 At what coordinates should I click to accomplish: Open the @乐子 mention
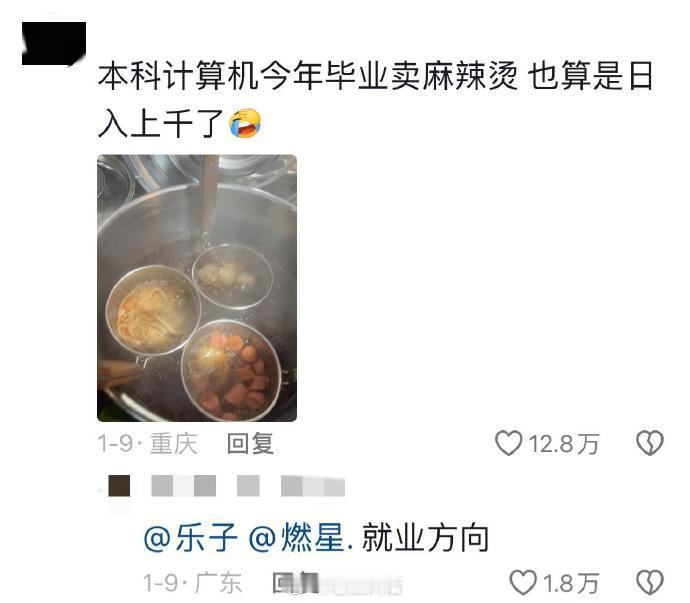point(191,537)
